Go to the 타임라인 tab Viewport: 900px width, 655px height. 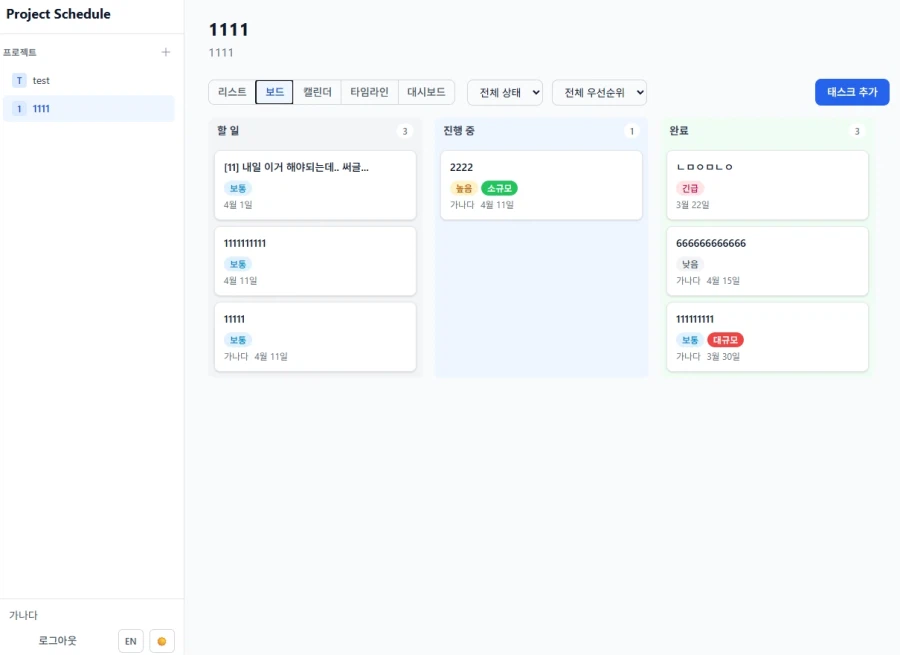click(x=369, y=92)
